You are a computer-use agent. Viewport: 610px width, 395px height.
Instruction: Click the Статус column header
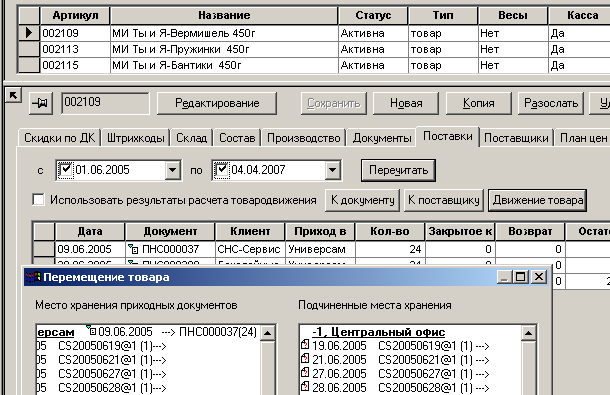pyautogui.click(x=373, y=15)
